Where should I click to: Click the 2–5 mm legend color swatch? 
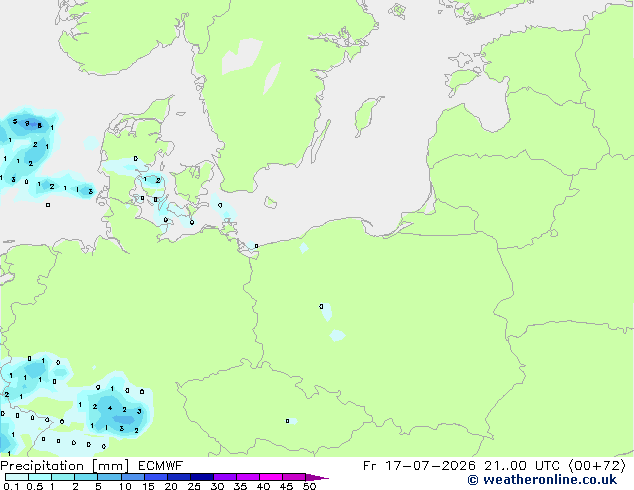[86, 477]
